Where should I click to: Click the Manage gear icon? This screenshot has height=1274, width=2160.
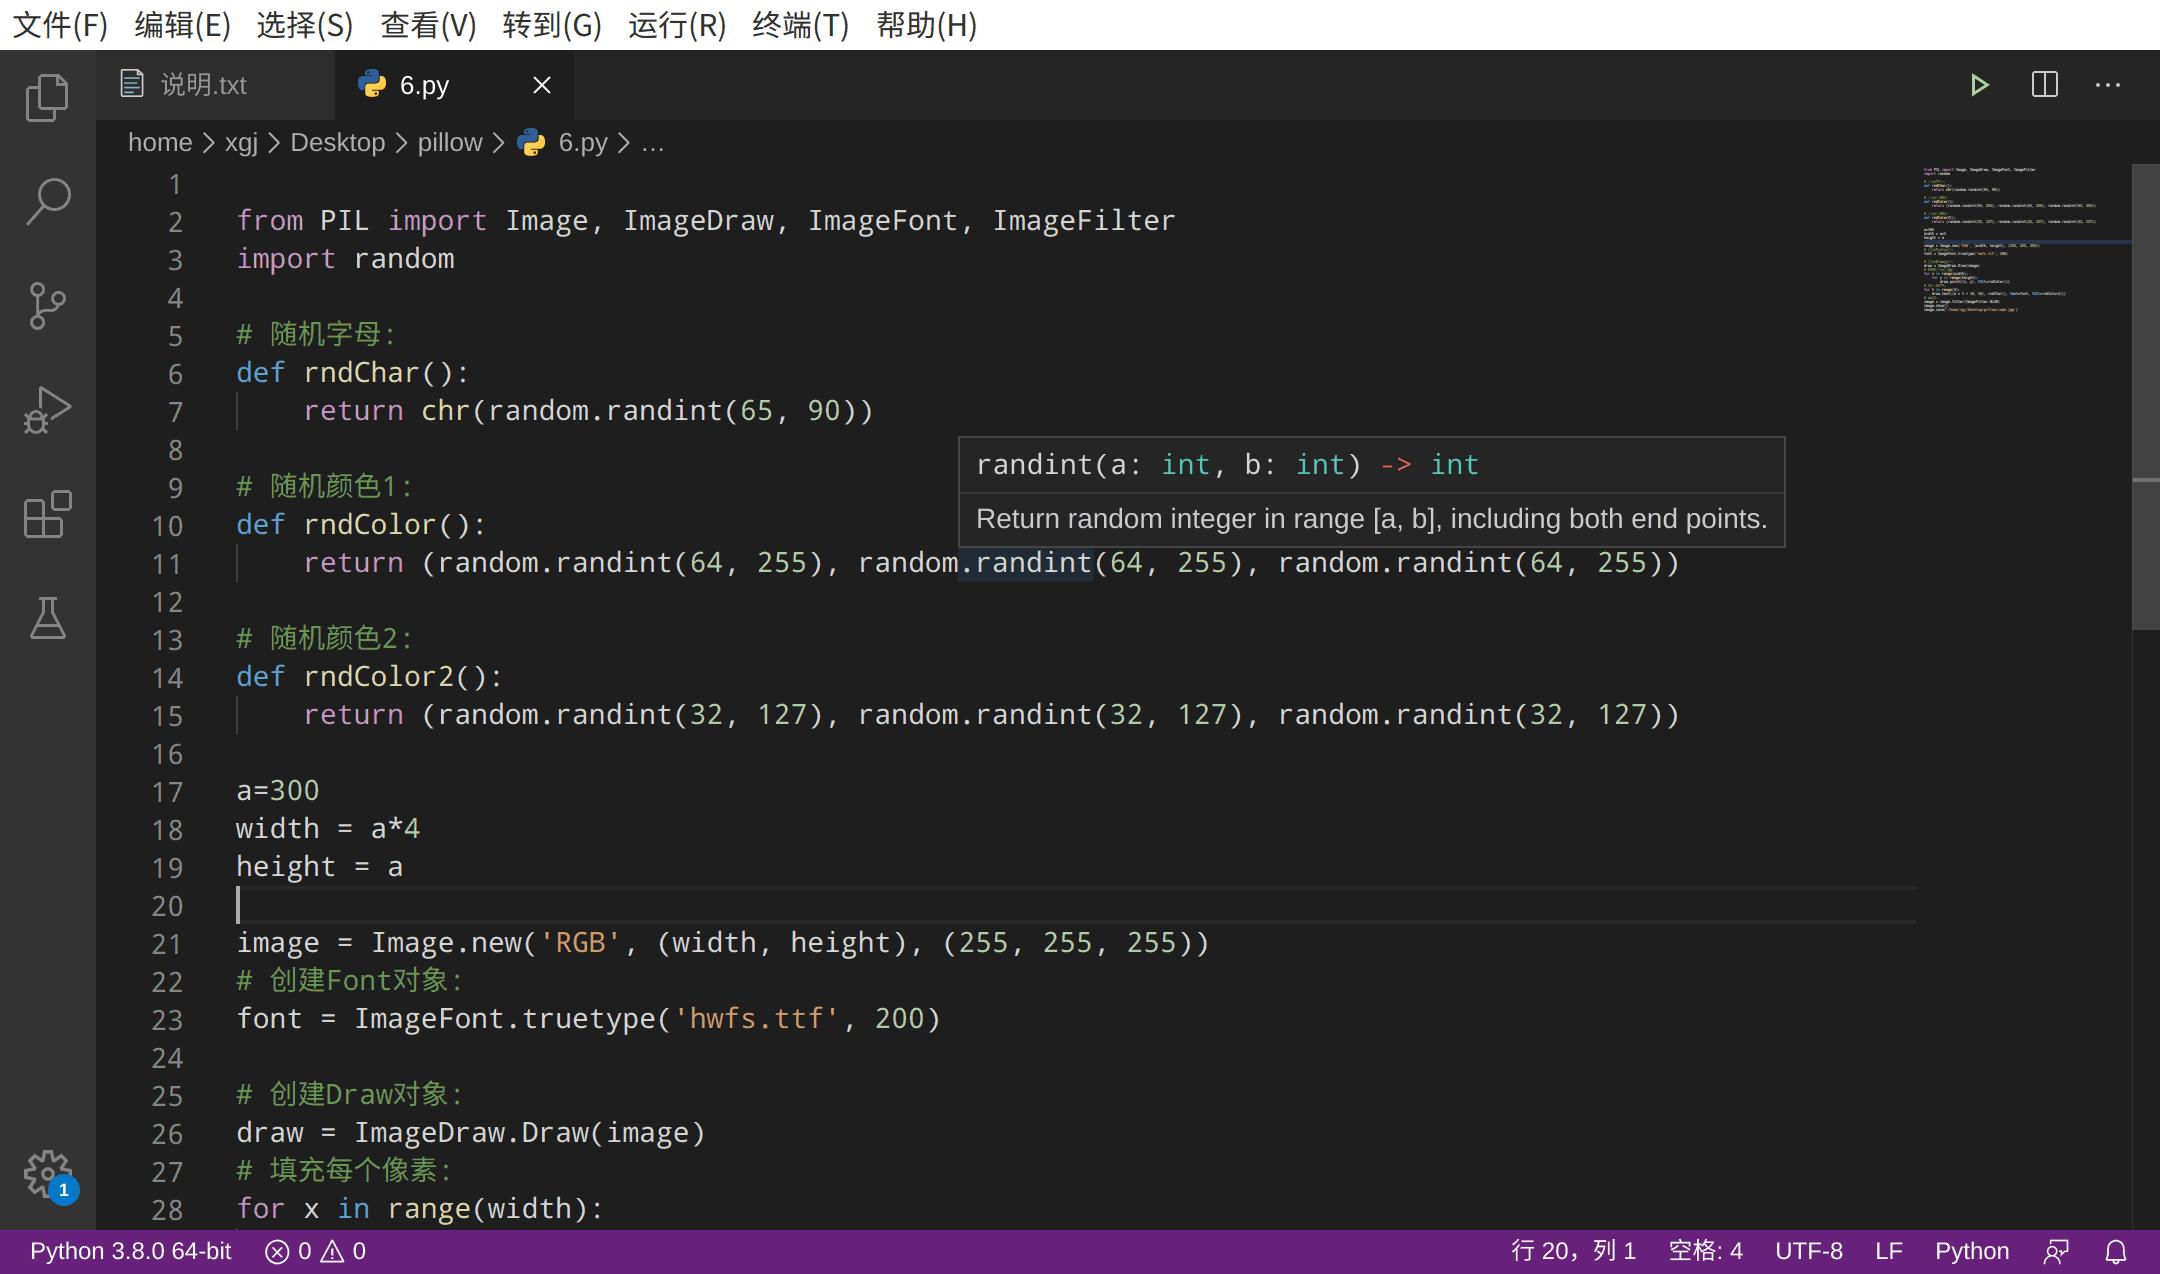click(x=47, y=1172)
